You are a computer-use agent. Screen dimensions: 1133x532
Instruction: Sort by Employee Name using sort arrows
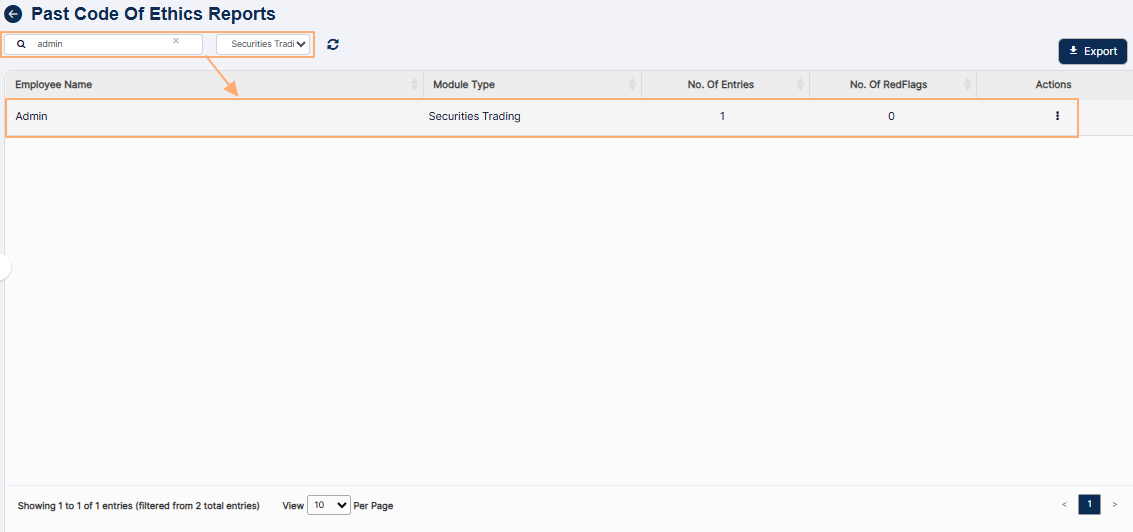tap(414, 85)
